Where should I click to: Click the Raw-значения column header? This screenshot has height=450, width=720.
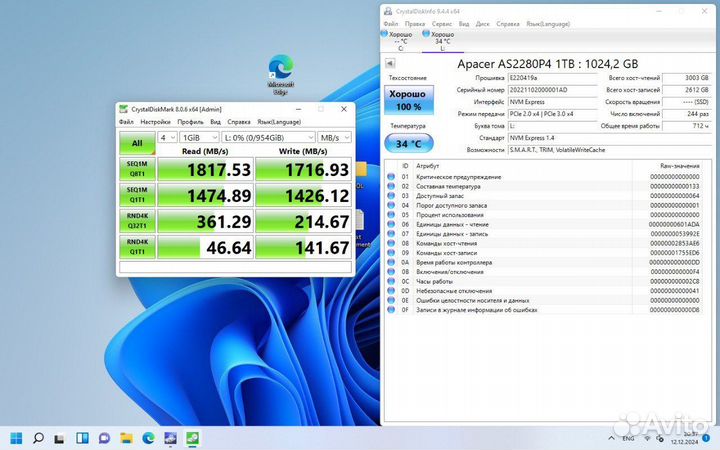point(680,166)
